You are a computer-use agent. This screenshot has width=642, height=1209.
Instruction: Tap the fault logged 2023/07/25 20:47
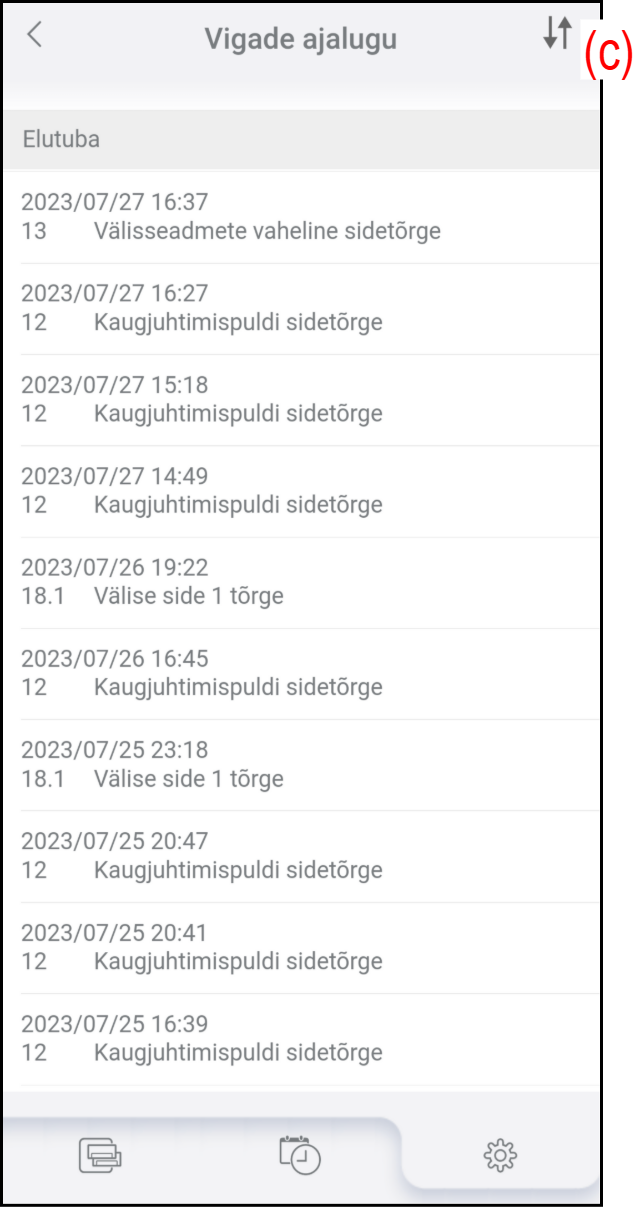(300, 855)
